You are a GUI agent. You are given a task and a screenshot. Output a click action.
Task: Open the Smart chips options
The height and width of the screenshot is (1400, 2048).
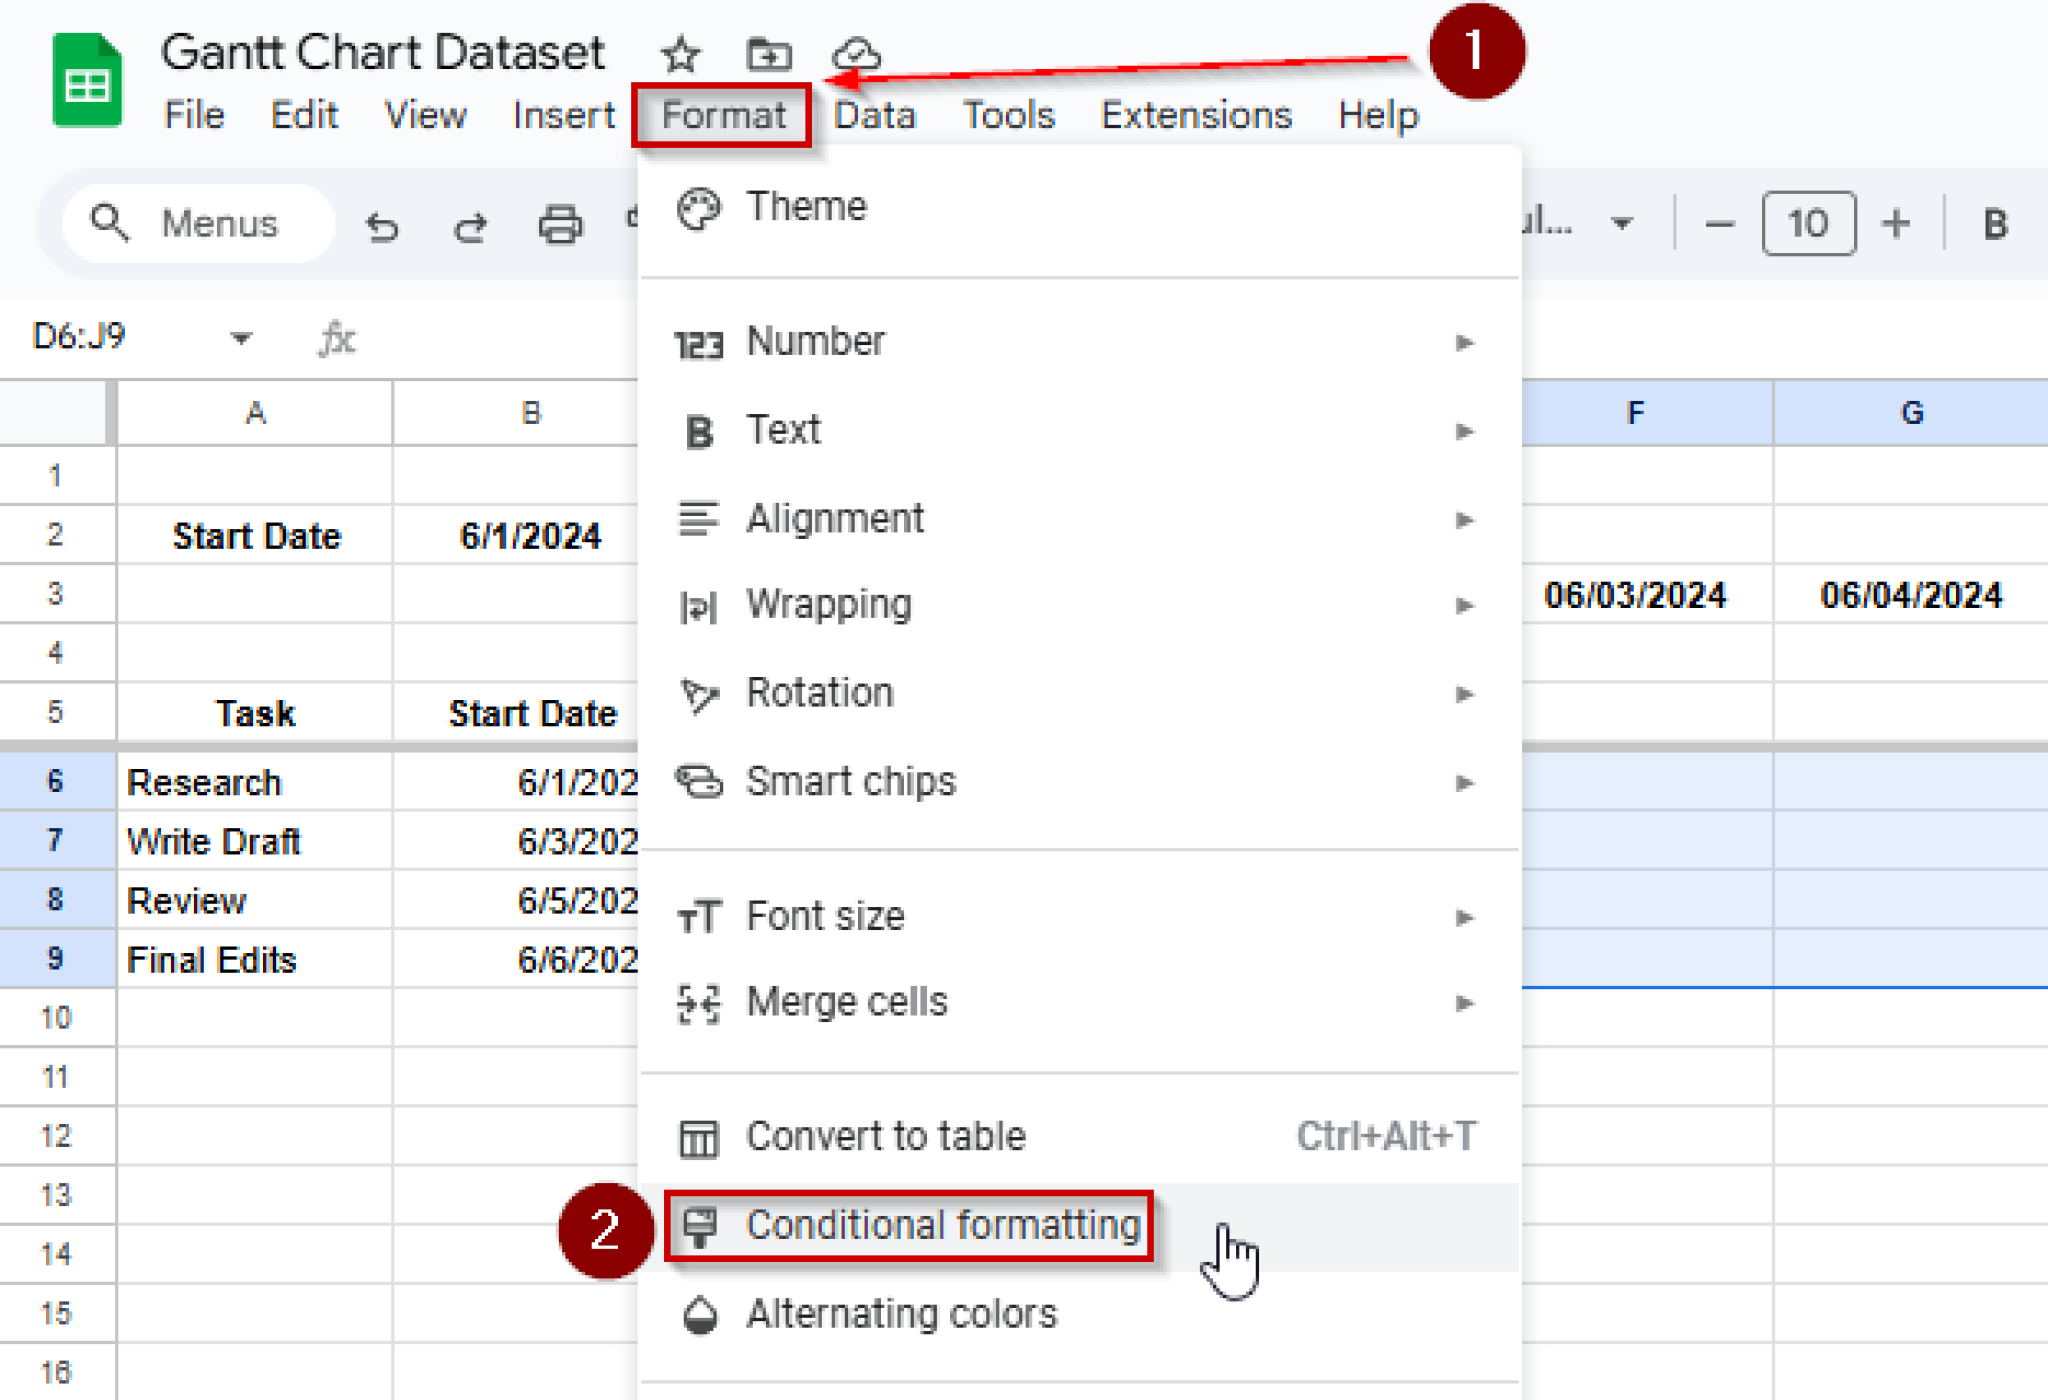[851, 782]
